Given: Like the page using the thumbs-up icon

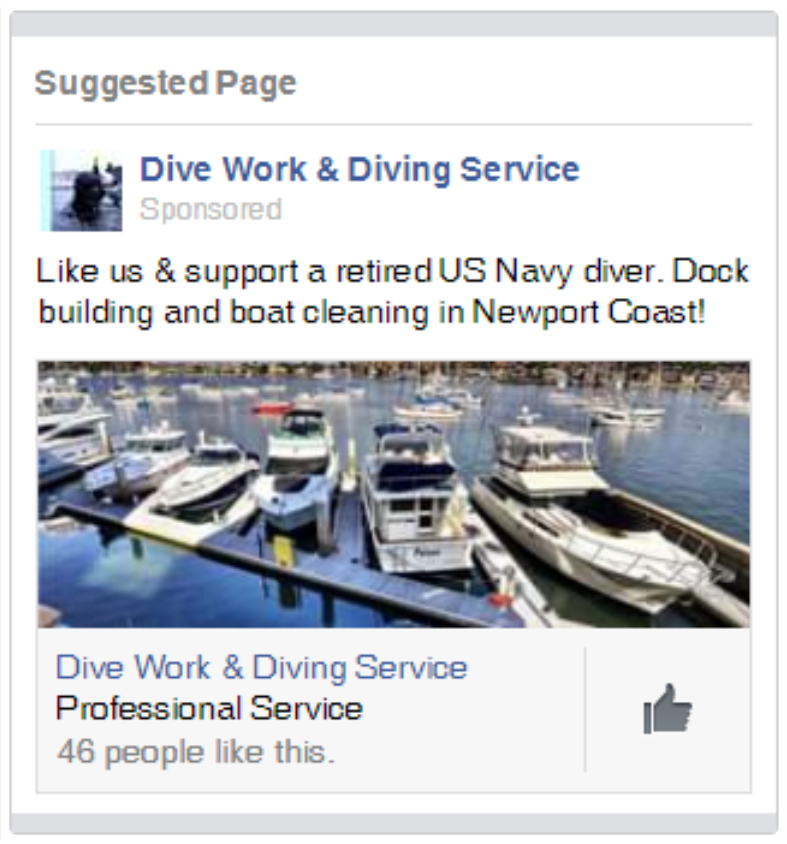Looking at the screenshot, I should (x=667, y=708).
